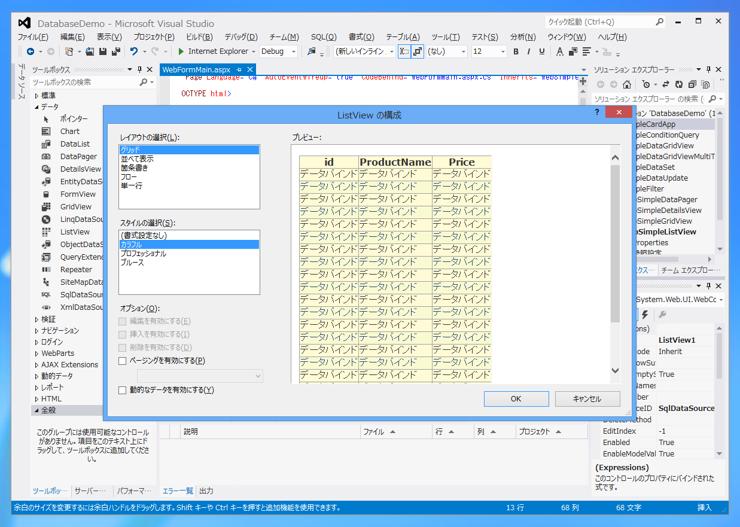Image resolution: width=740 pixels, height=527 pixels.
Task: Enable the dynamic data checkbox (動的なデータを有効にする)
Action: click(x=122, y=390)
